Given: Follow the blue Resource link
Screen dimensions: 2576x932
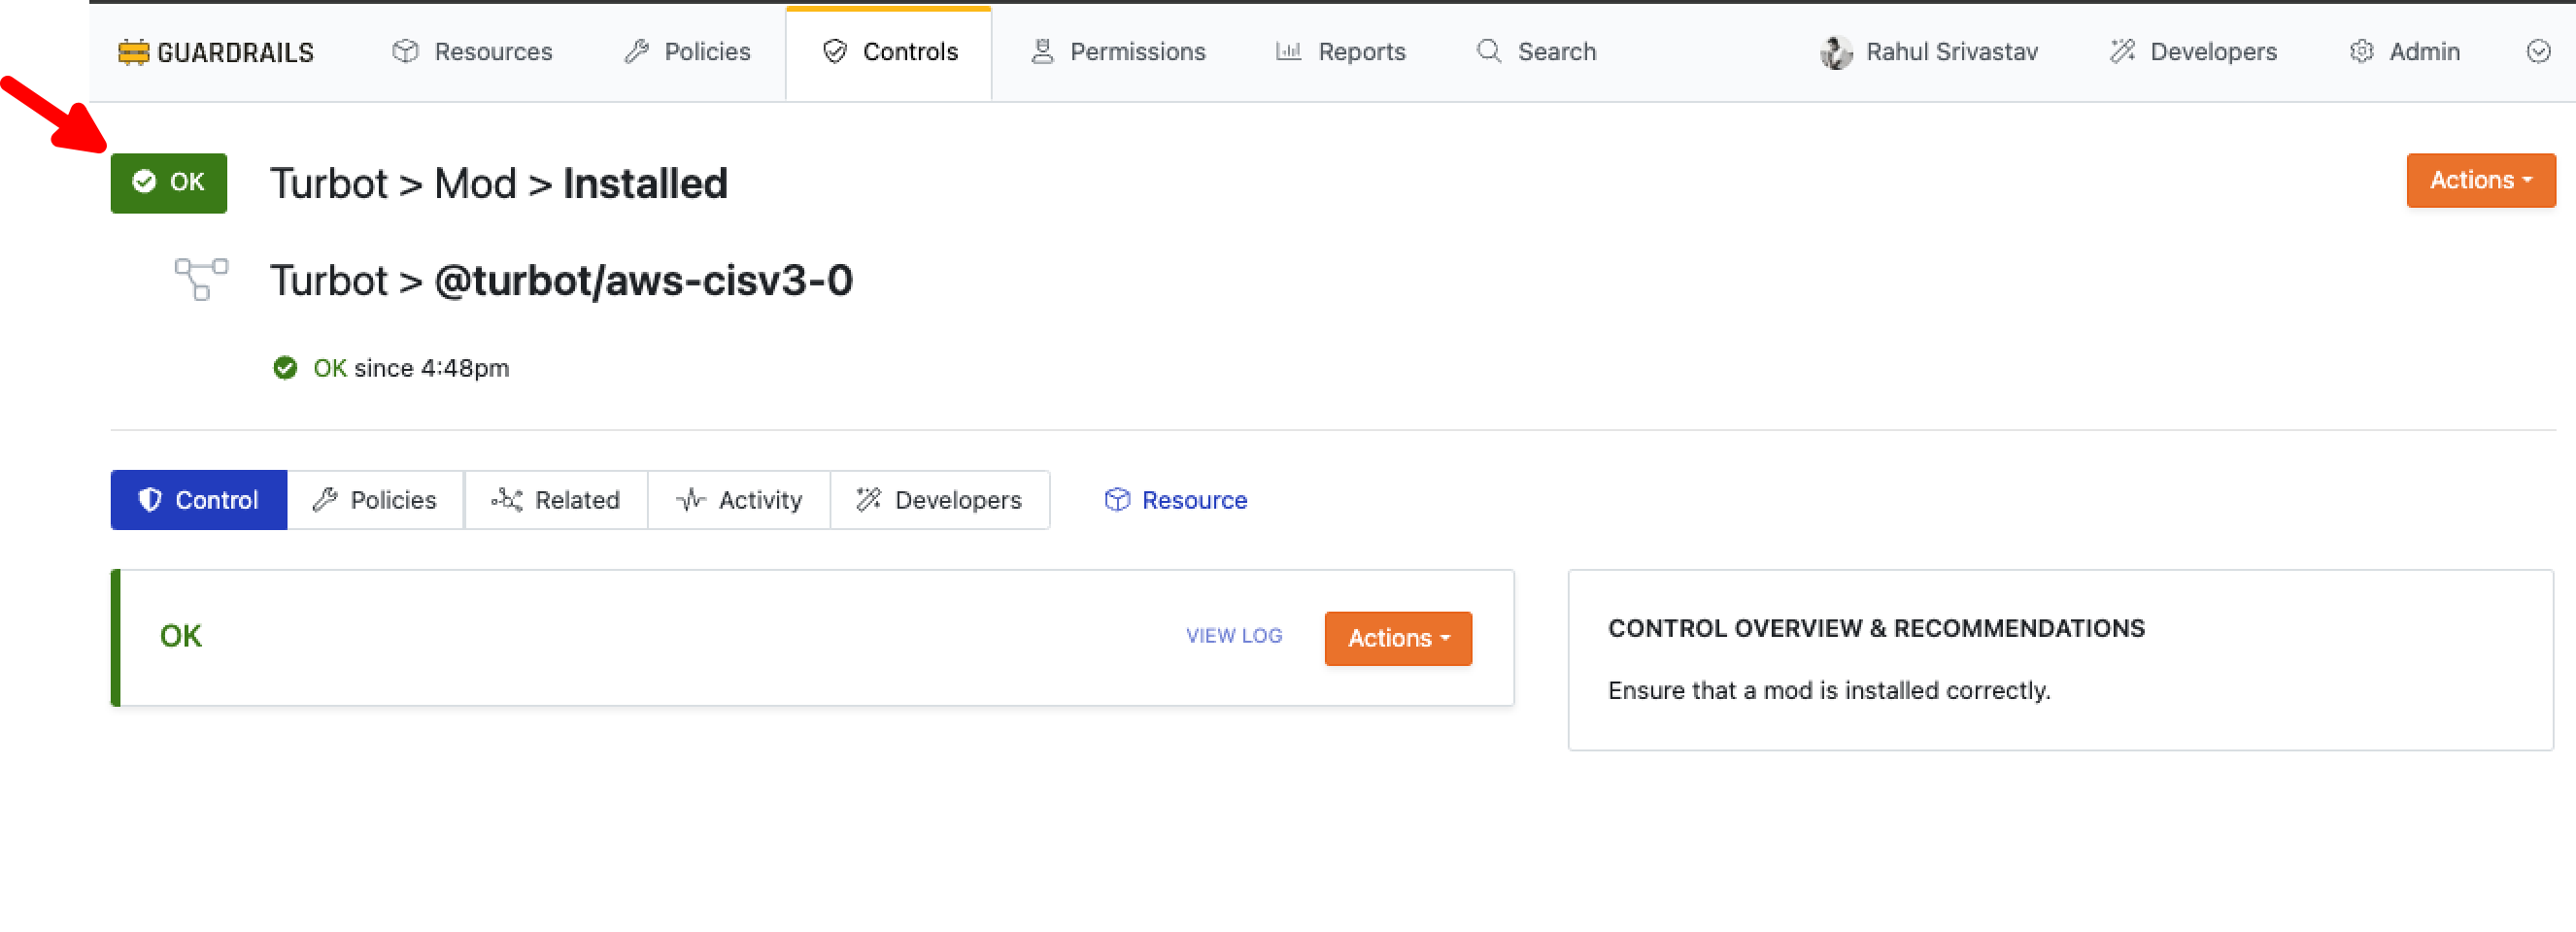Looking at the screenshot, I should [1176, 500].
